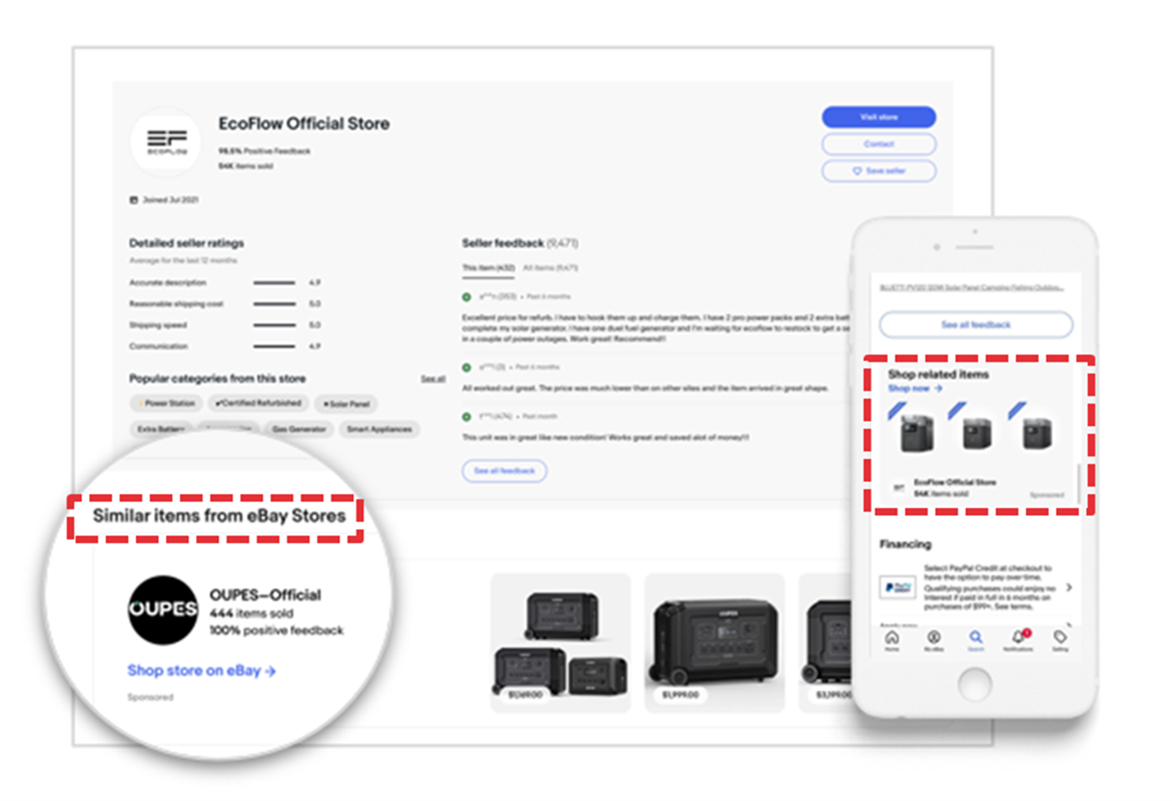
Task: Click the EcoFlow store logo
Action: pyautogui.click(x=166, y=140)
